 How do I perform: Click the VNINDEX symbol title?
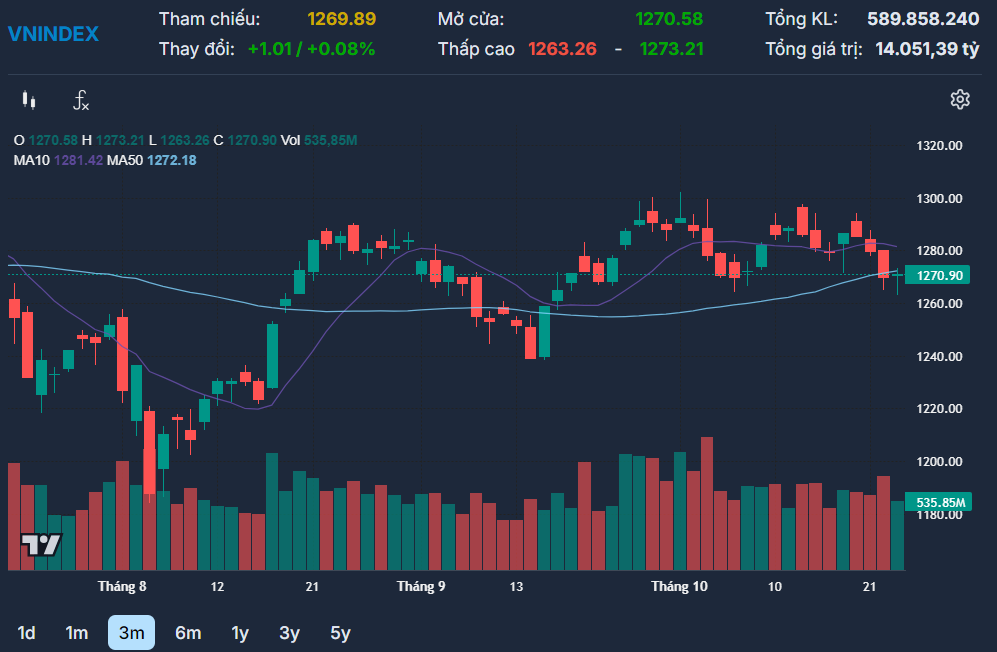[53, 34]
